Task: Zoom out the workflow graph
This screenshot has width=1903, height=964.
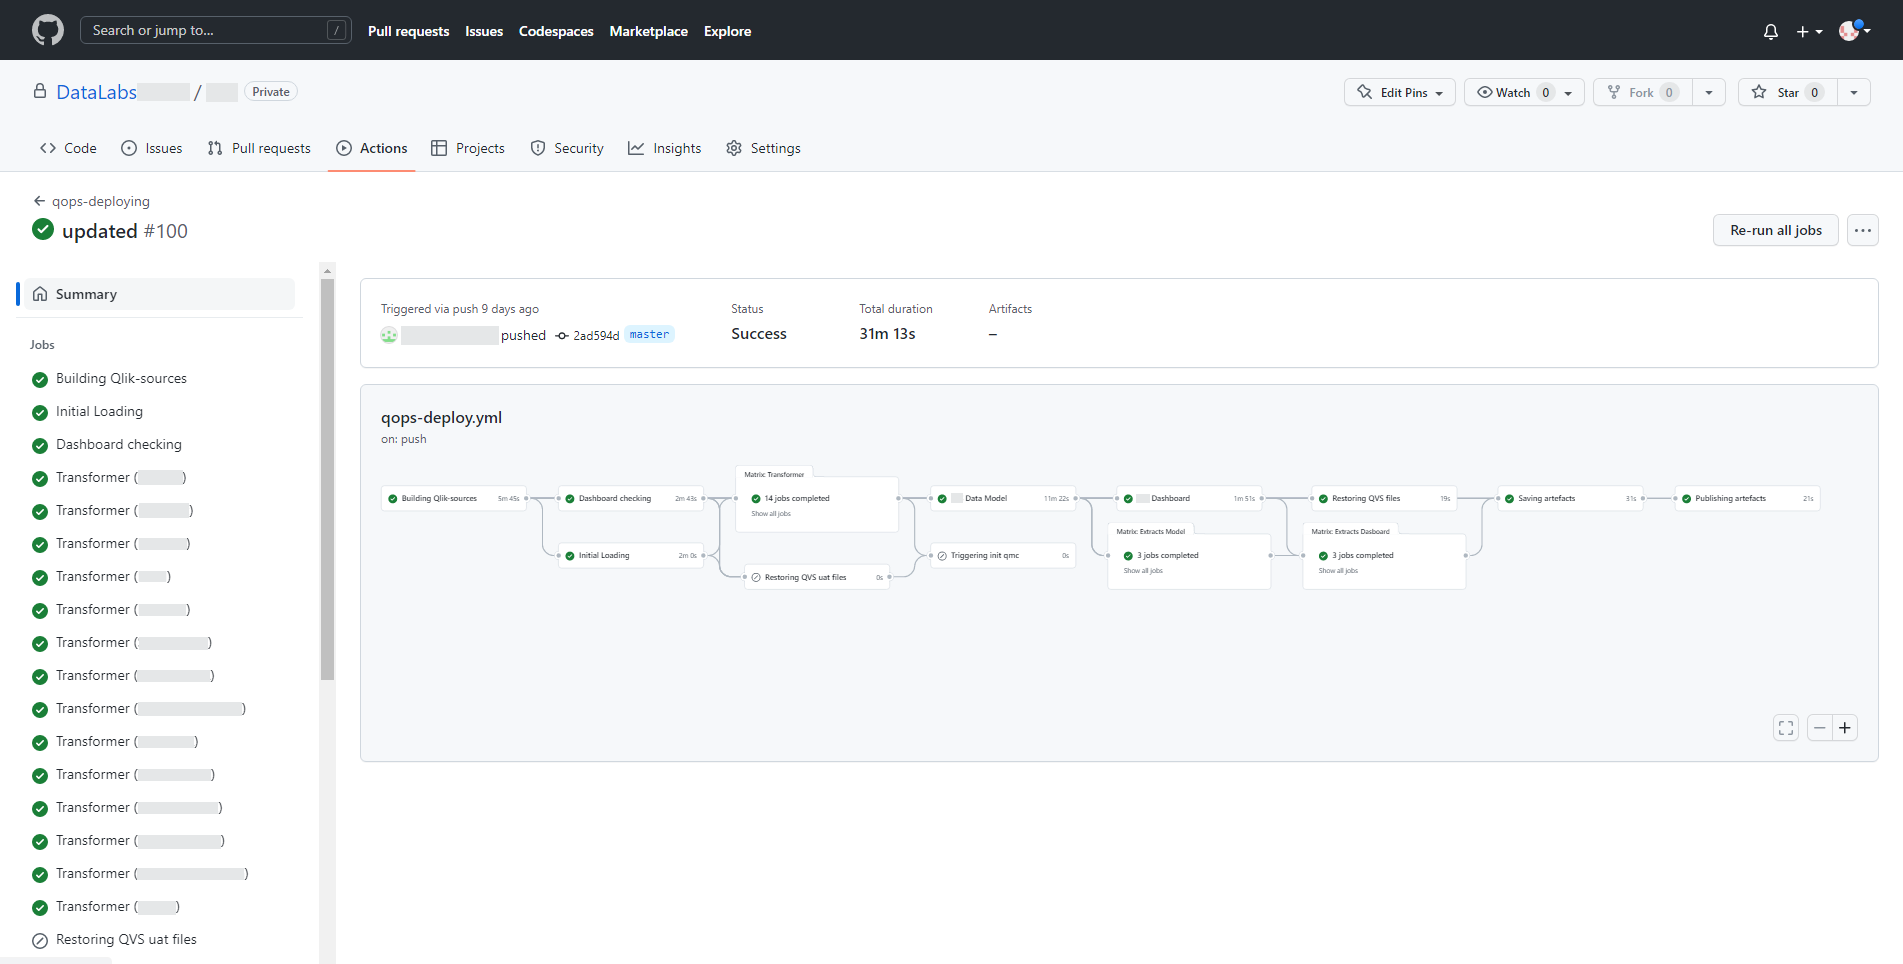Action: [x=1819, y=728]
